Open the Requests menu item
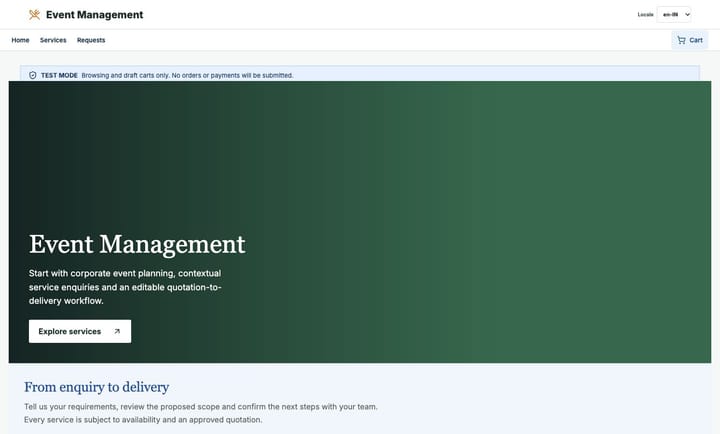The image size is (720, 434). coord(91,40)
